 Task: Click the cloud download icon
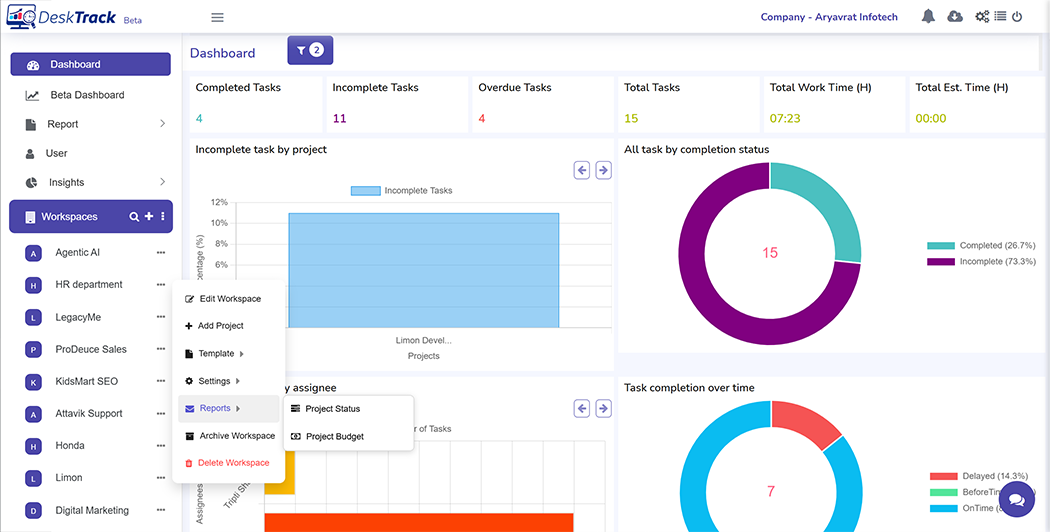click(x=955, y=17)
